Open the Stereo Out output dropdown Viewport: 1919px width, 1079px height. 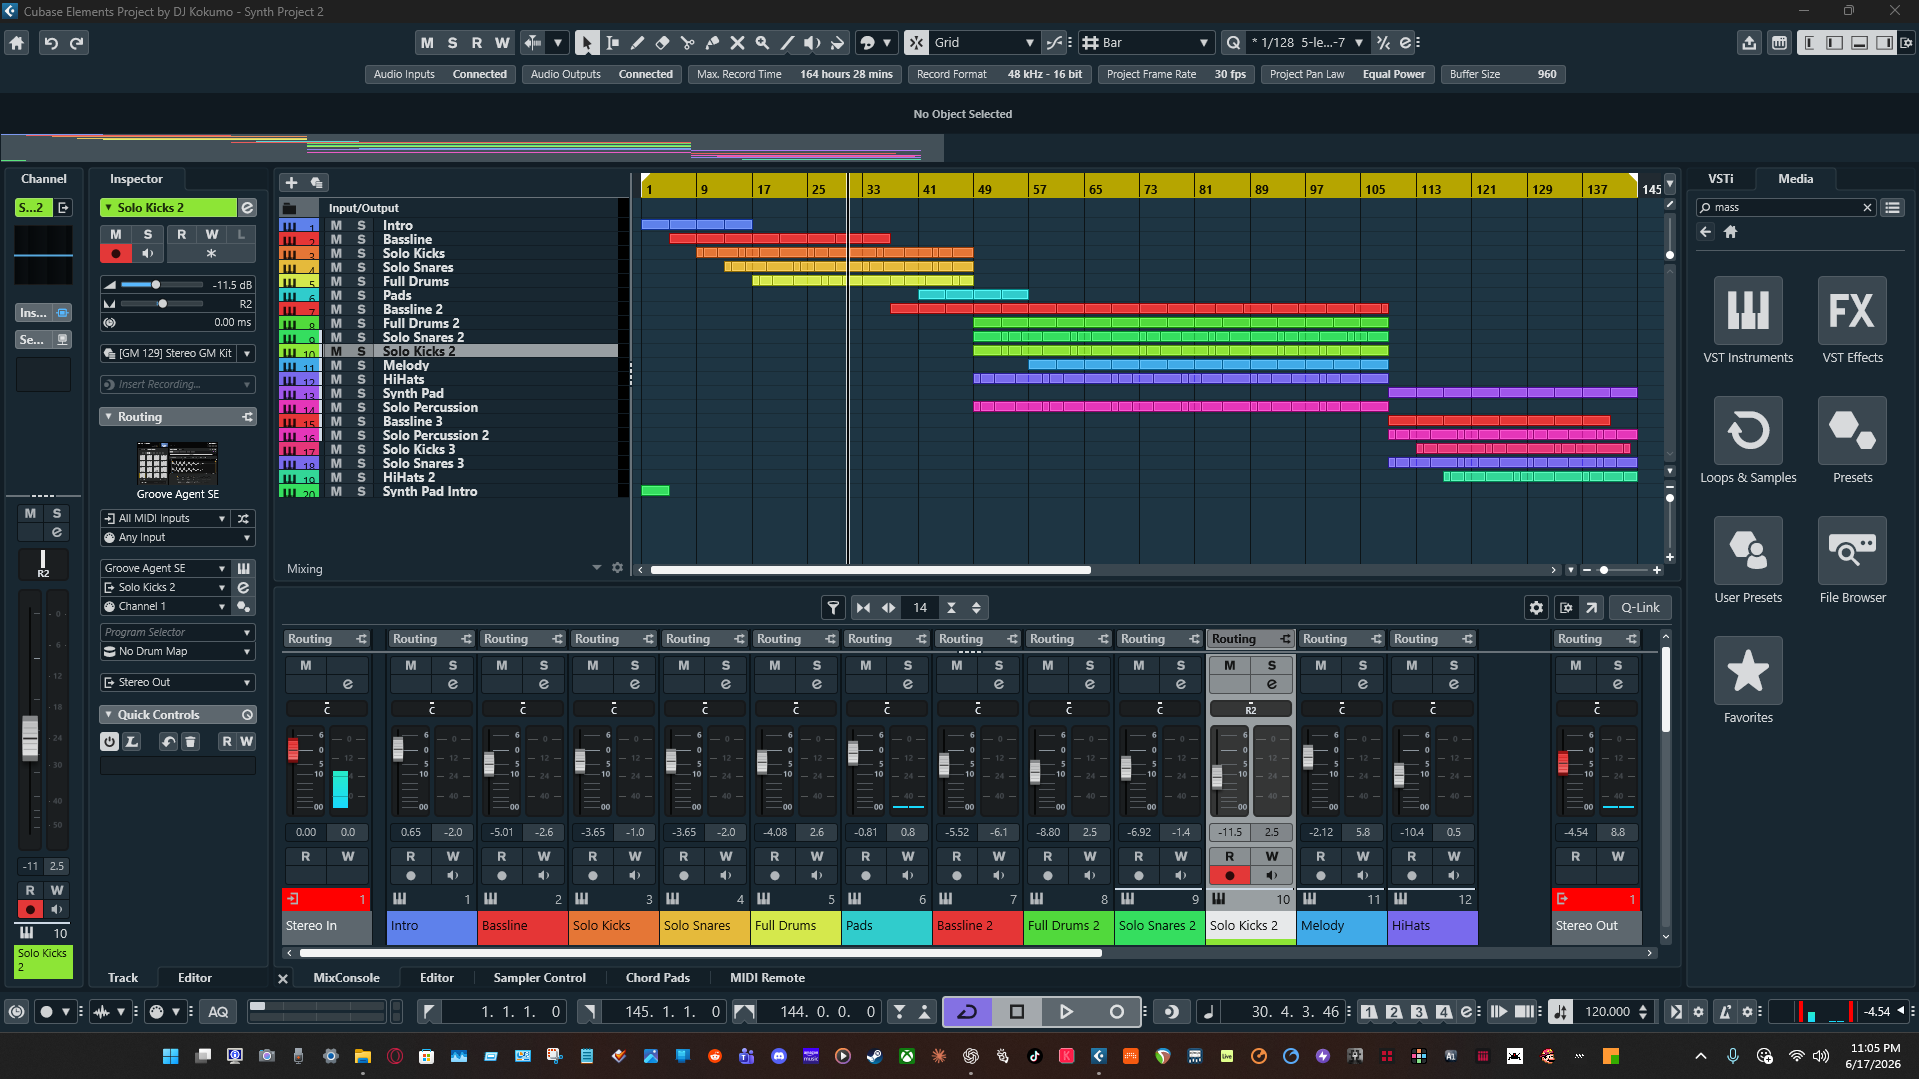[178, 683]
